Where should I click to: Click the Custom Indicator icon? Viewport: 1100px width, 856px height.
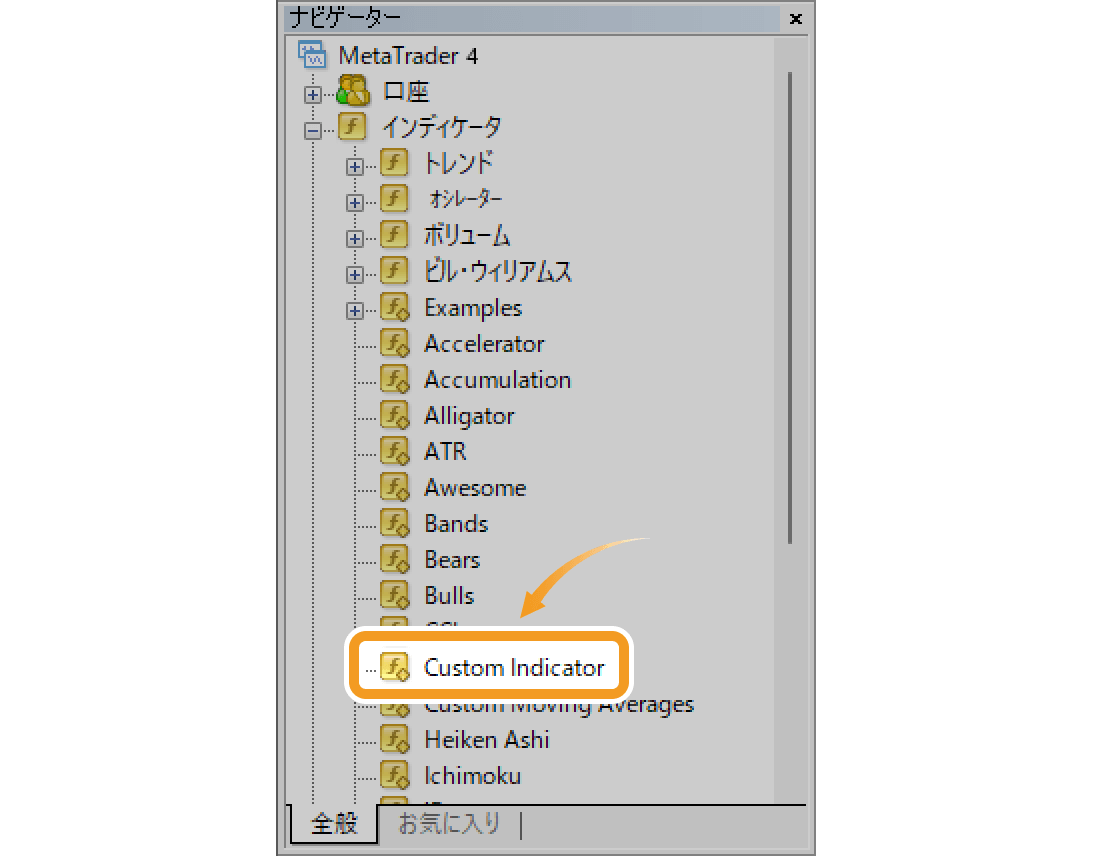point(395,667)
